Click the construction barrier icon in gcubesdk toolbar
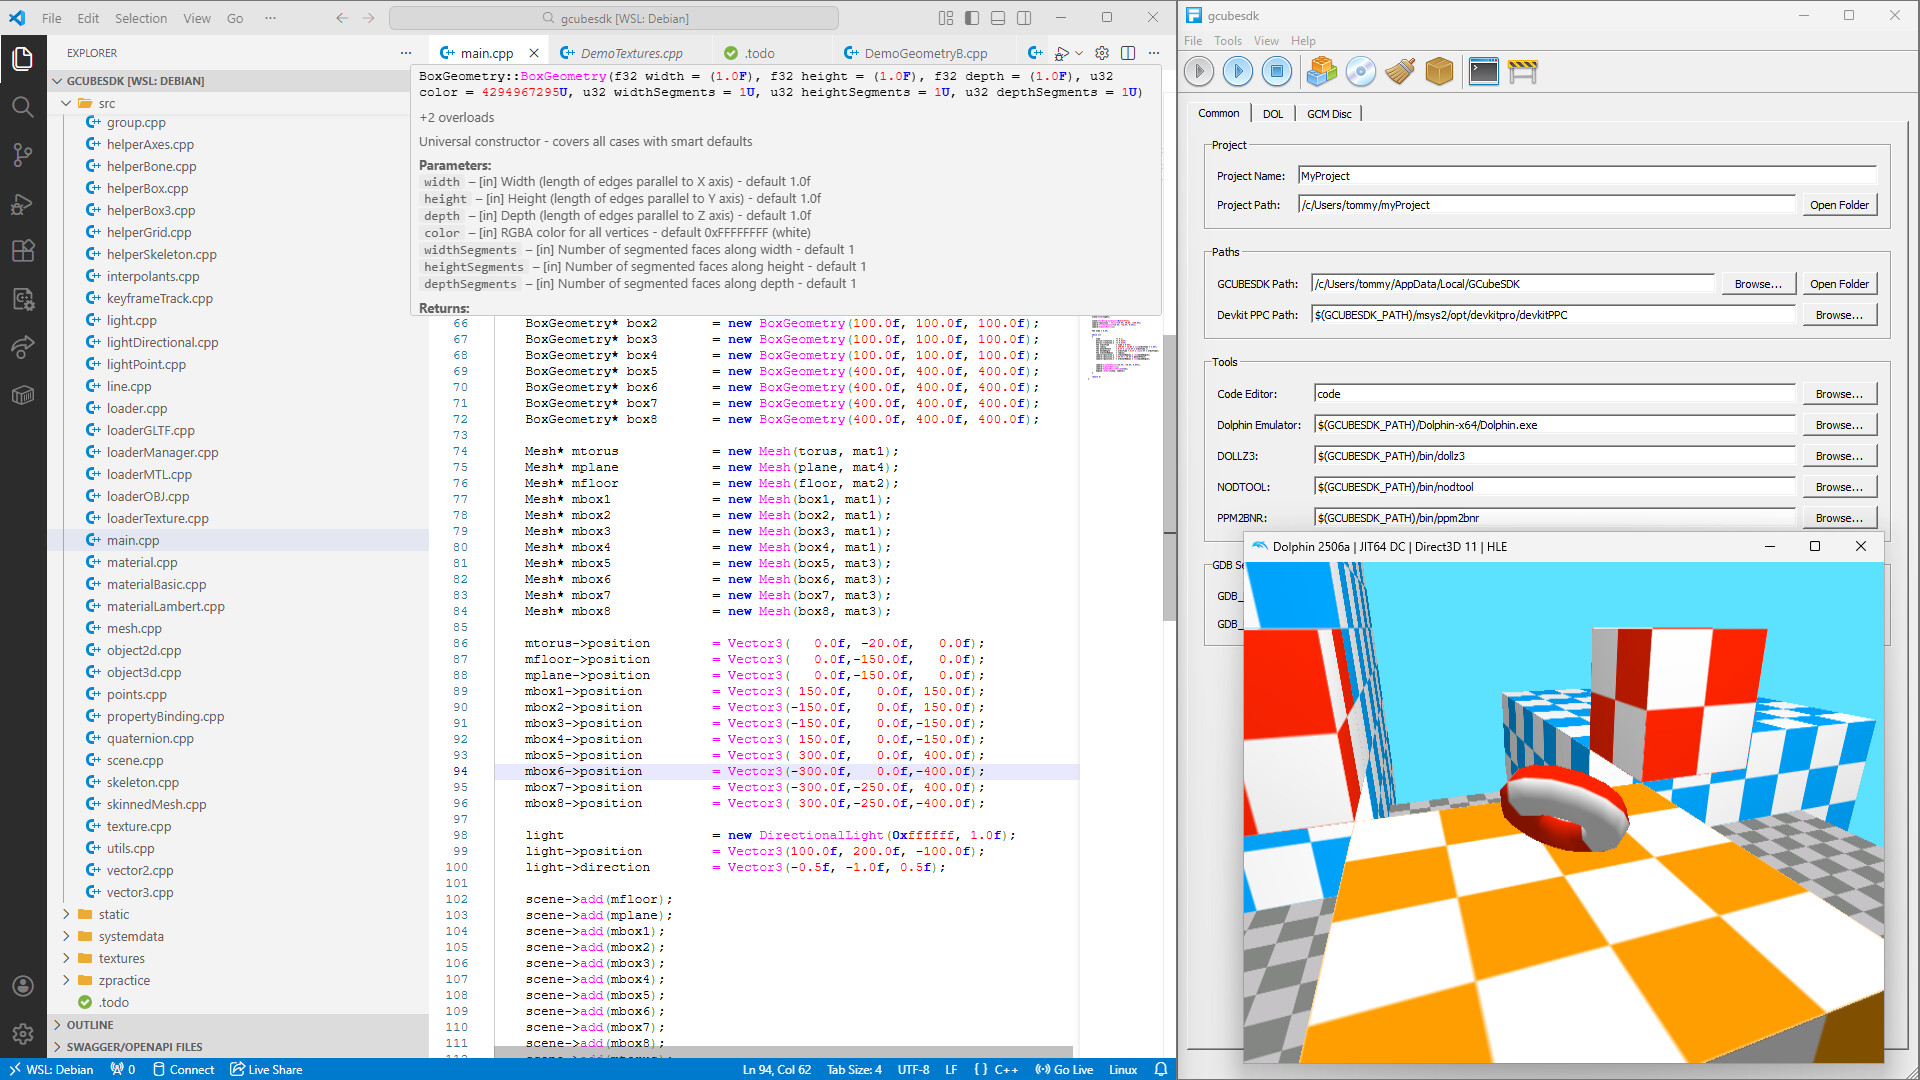The width and height of the screenshot is (1920, 1080). [x=1523, y=71]
